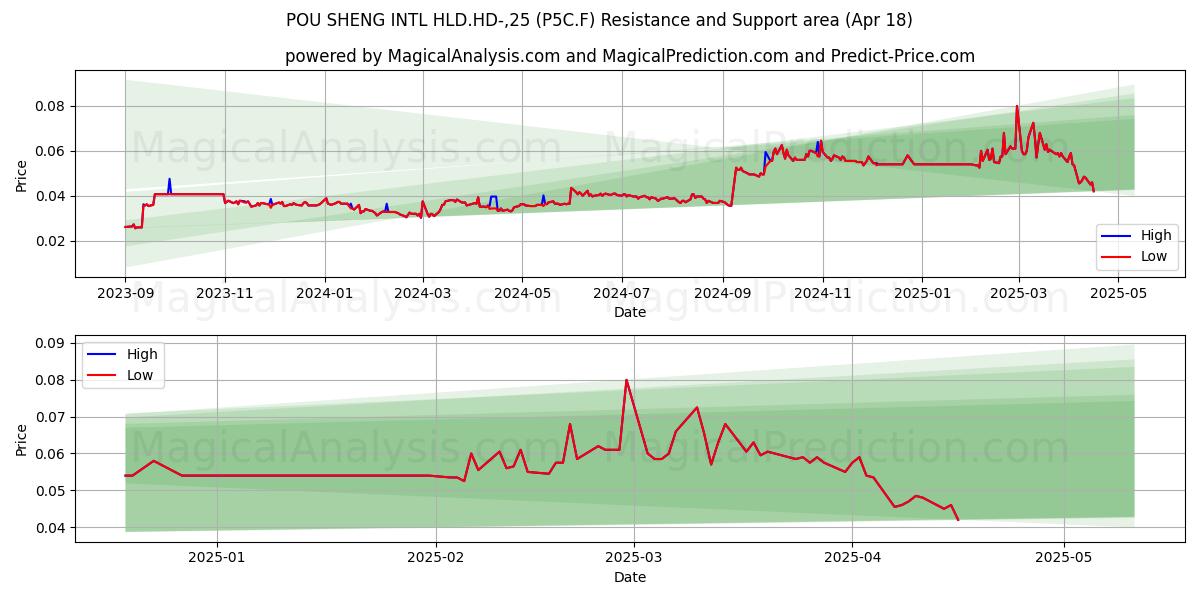The height and width of the screenshot is (600, 1200).
Task: Click the bottom chart 'Price' axis label
Action: [22, 440]
